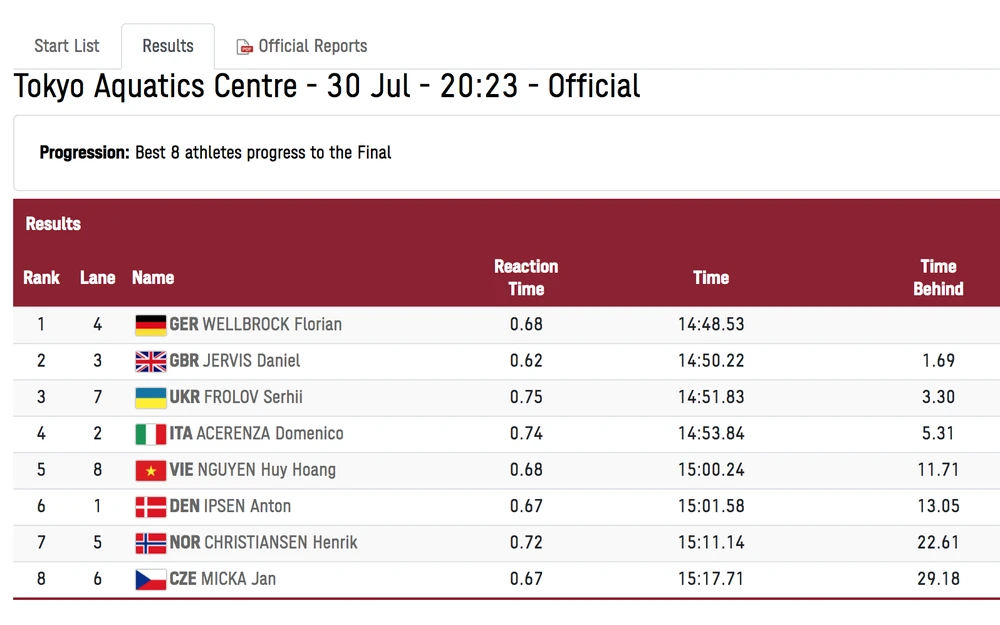Click the Ukraine flag next to Frolov
1000x625 pixels.
151,398
